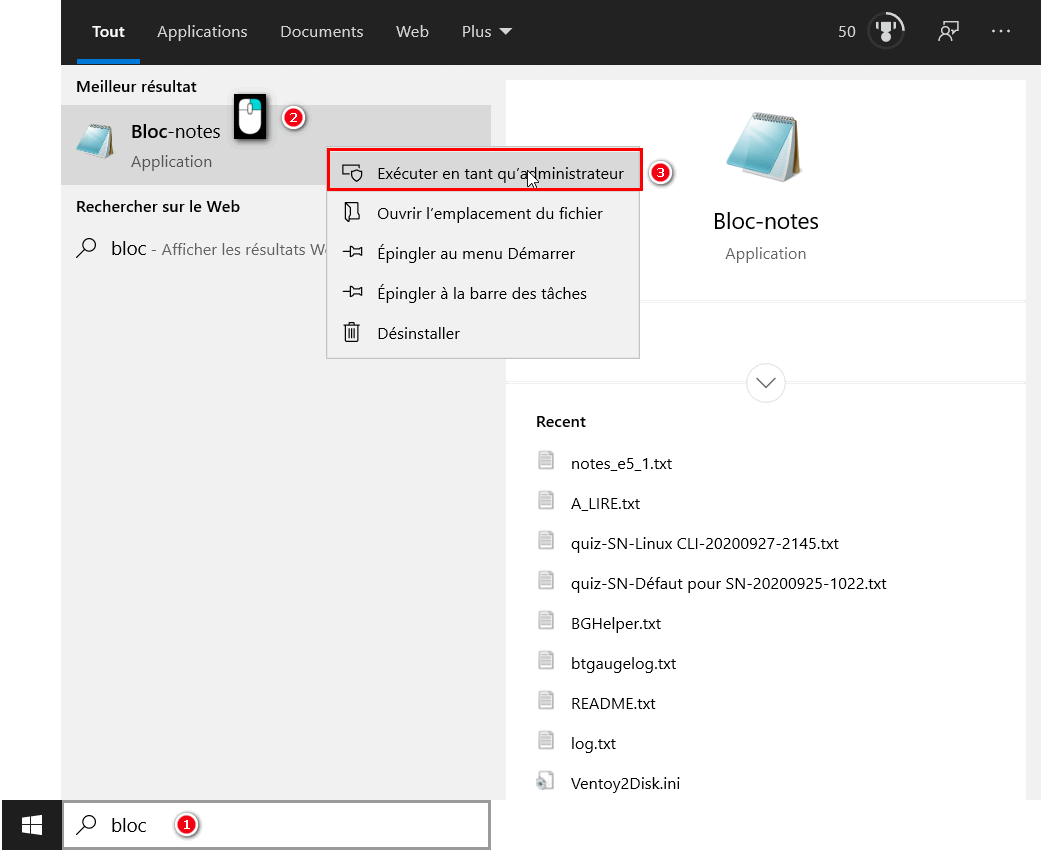
Task: Click the pin icon for Épingler à la barre des tâches
Action: point(353,292)
